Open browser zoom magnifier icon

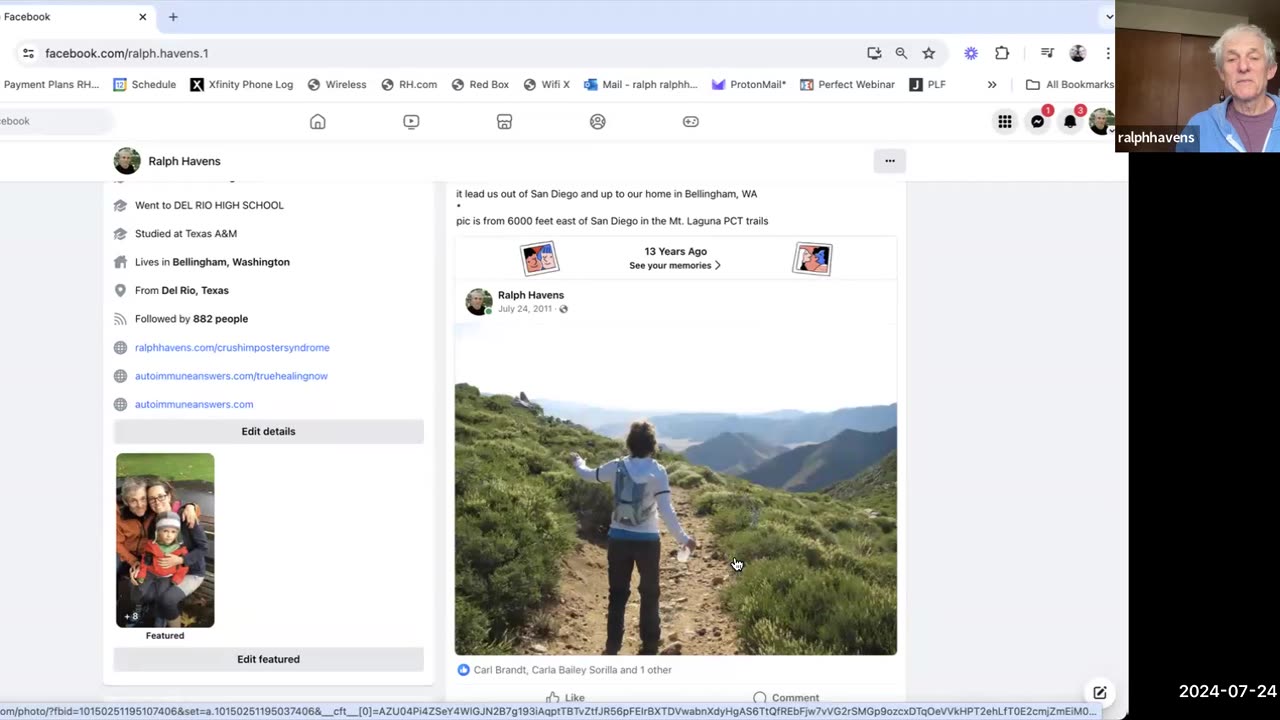pos(901,53)
